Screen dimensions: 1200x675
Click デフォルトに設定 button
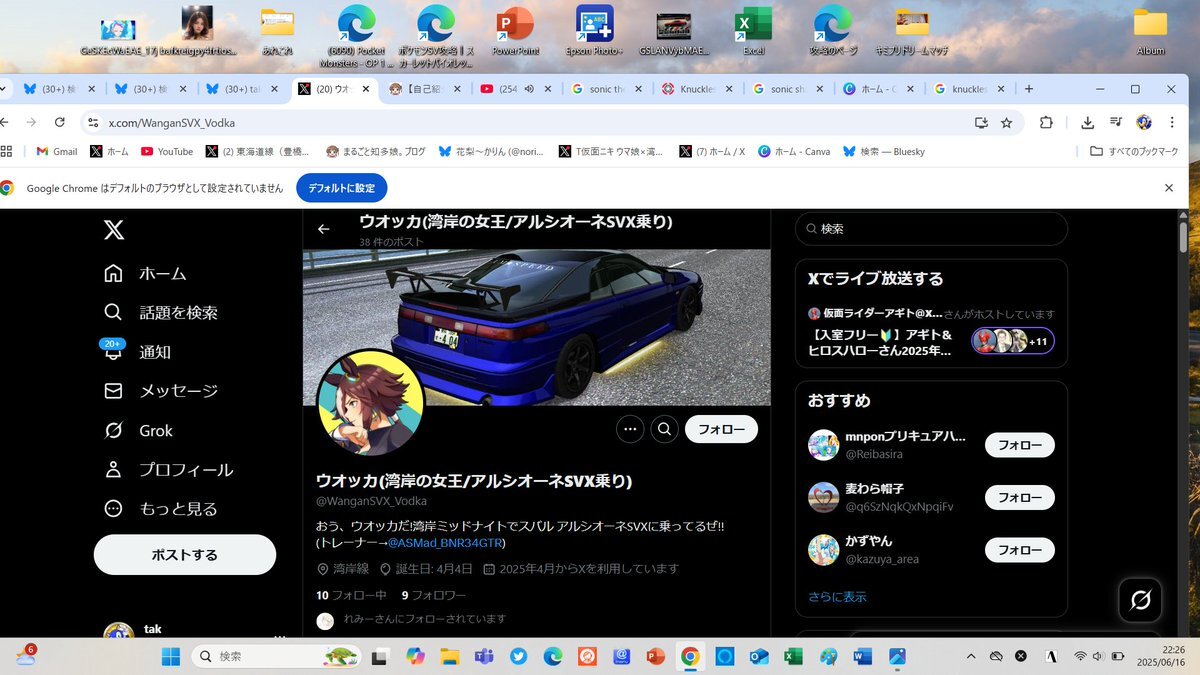coord(341,188)
